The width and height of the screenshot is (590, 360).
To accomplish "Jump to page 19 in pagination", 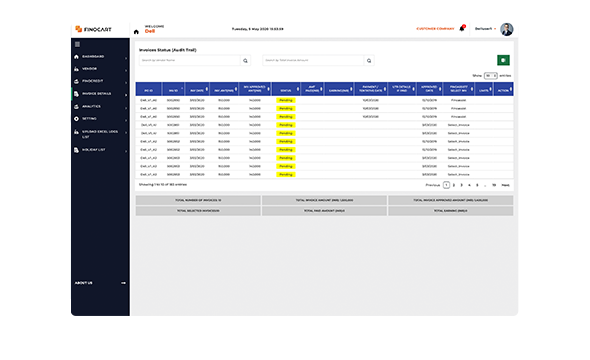I will (x=494, y=185).
